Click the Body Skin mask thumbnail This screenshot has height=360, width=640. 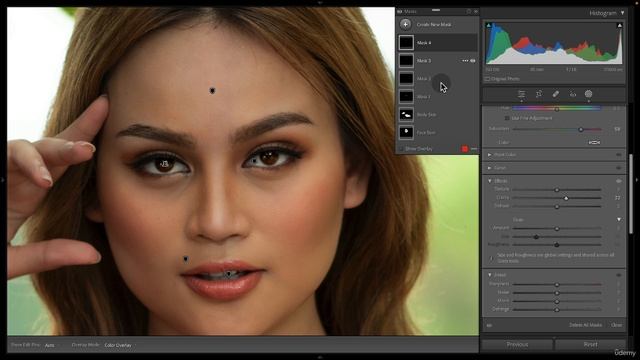point(406,115)
